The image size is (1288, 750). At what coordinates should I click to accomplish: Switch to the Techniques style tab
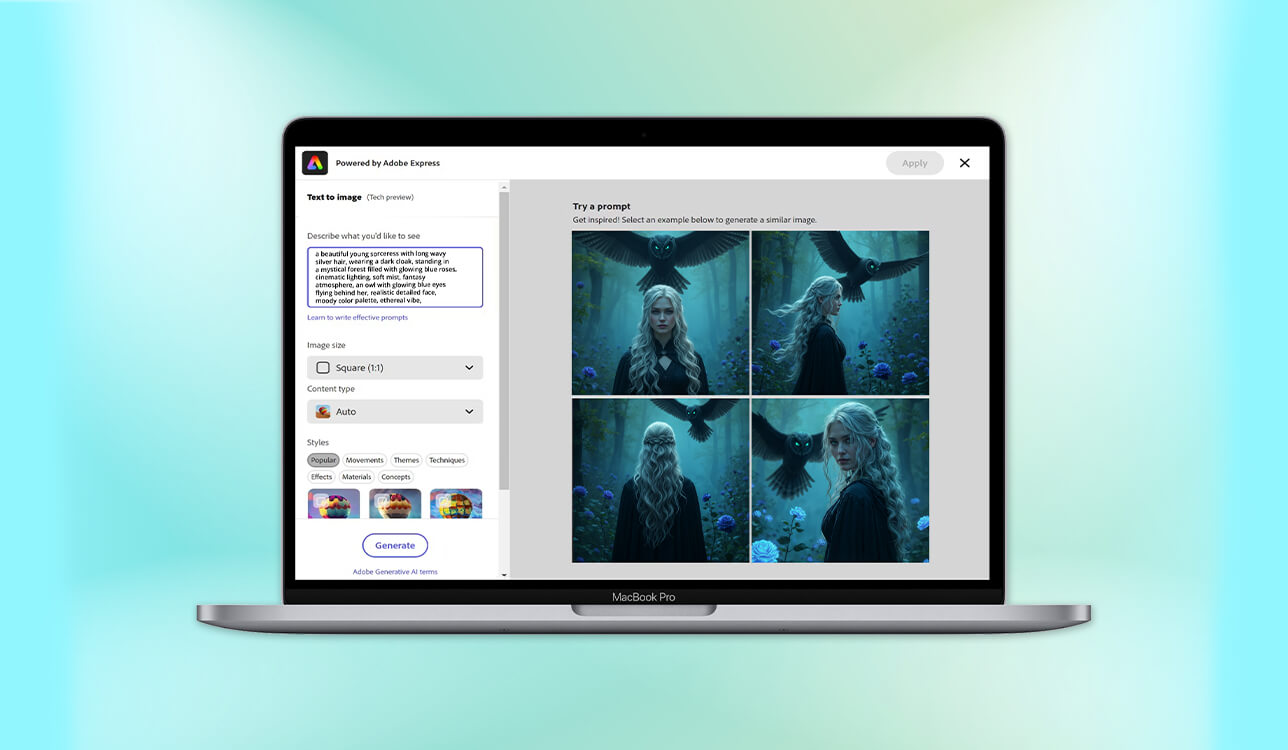tap(447, 460)
